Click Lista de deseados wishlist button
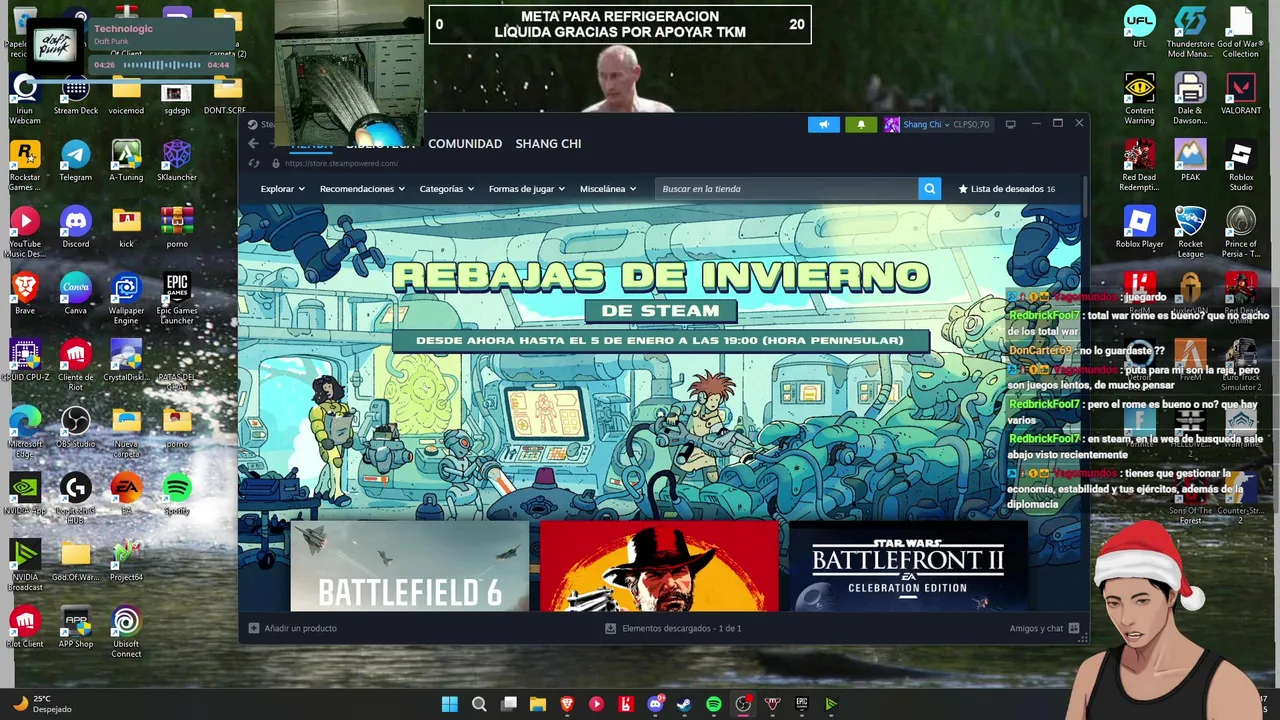 pos(1007,189)
